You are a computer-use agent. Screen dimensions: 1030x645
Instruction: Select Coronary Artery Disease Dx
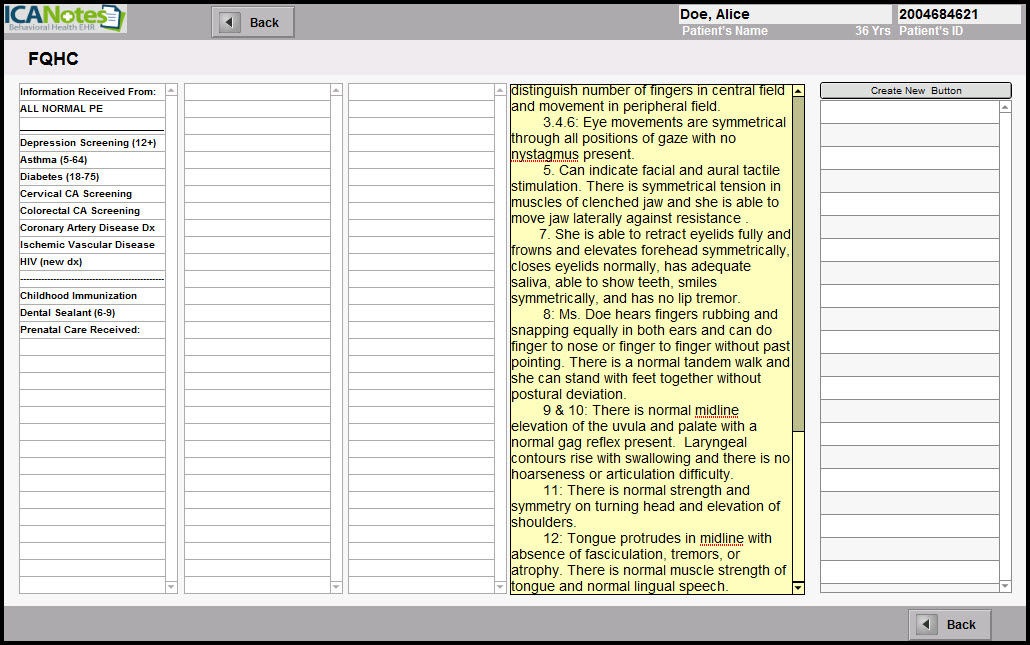point(87,228)
